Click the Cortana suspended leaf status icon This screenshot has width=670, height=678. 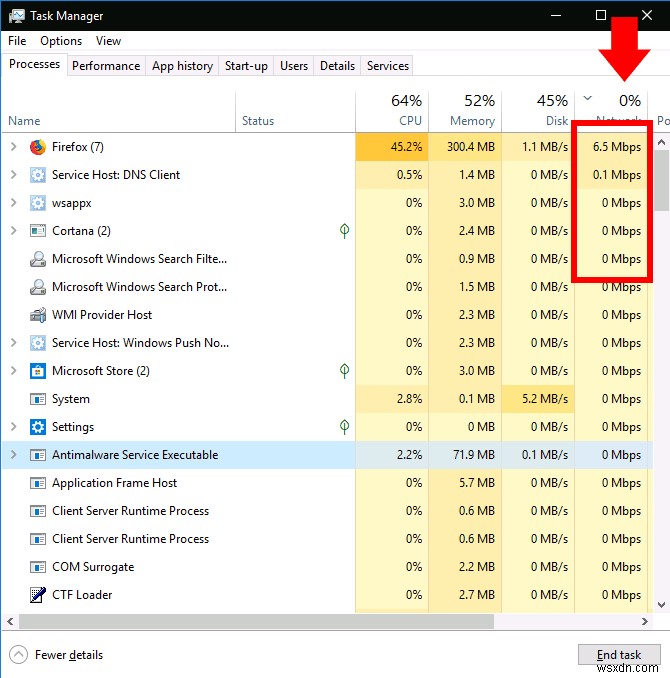344,230
